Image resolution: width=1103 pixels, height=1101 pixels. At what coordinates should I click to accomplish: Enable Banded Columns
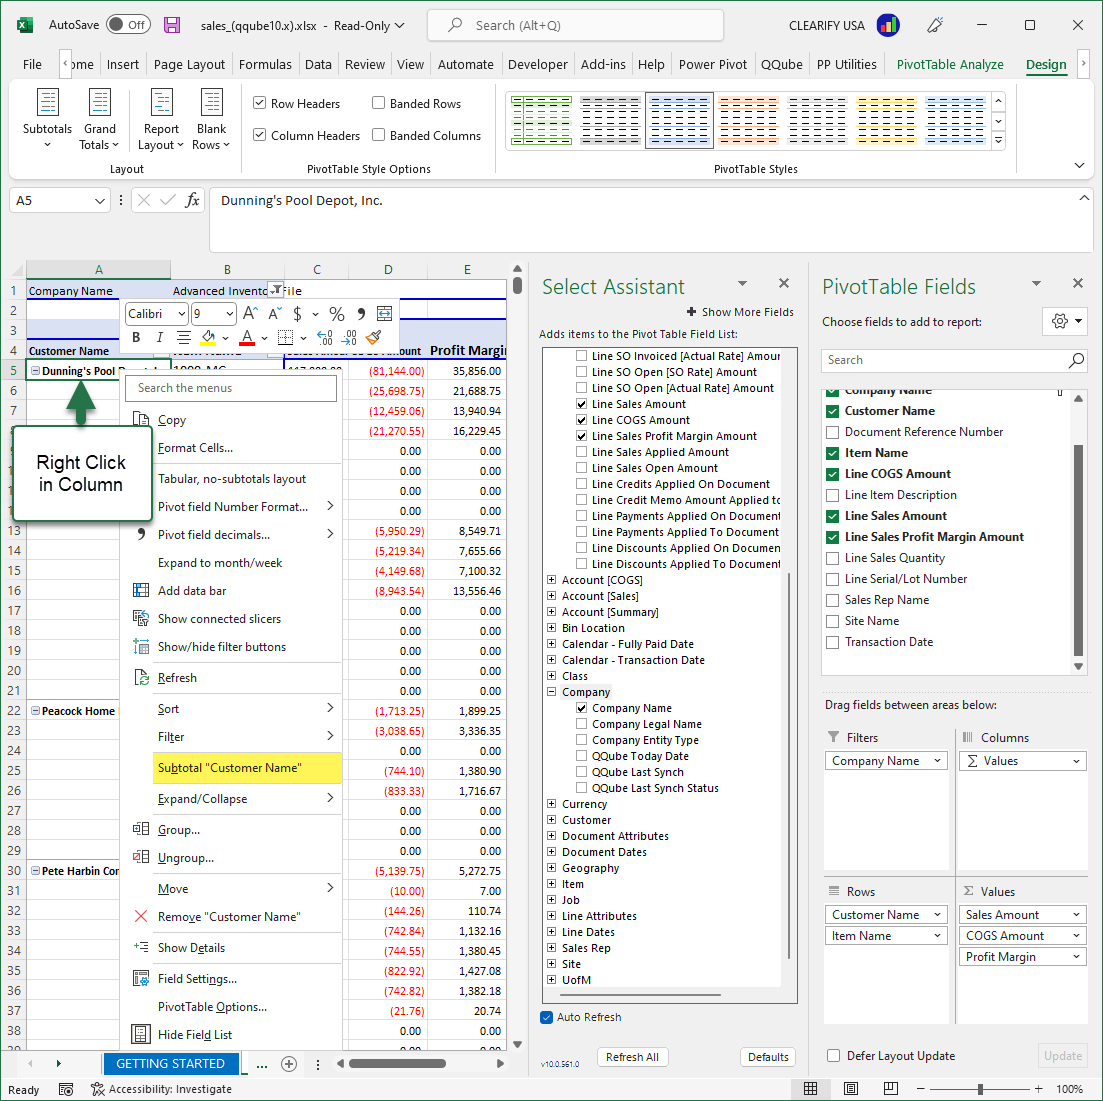point(378,134)
